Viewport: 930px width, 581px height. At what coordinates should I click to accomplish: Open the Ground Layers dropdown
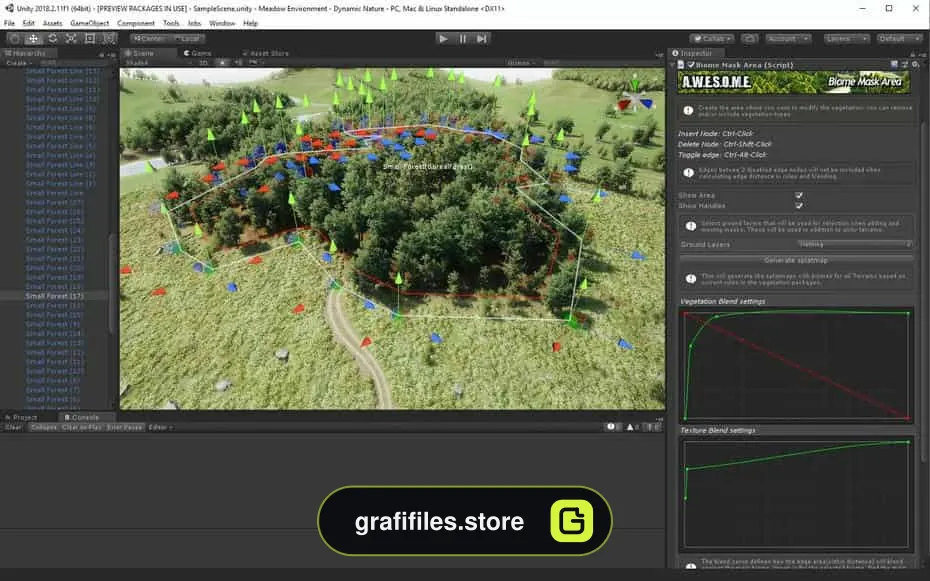[854, 244]
